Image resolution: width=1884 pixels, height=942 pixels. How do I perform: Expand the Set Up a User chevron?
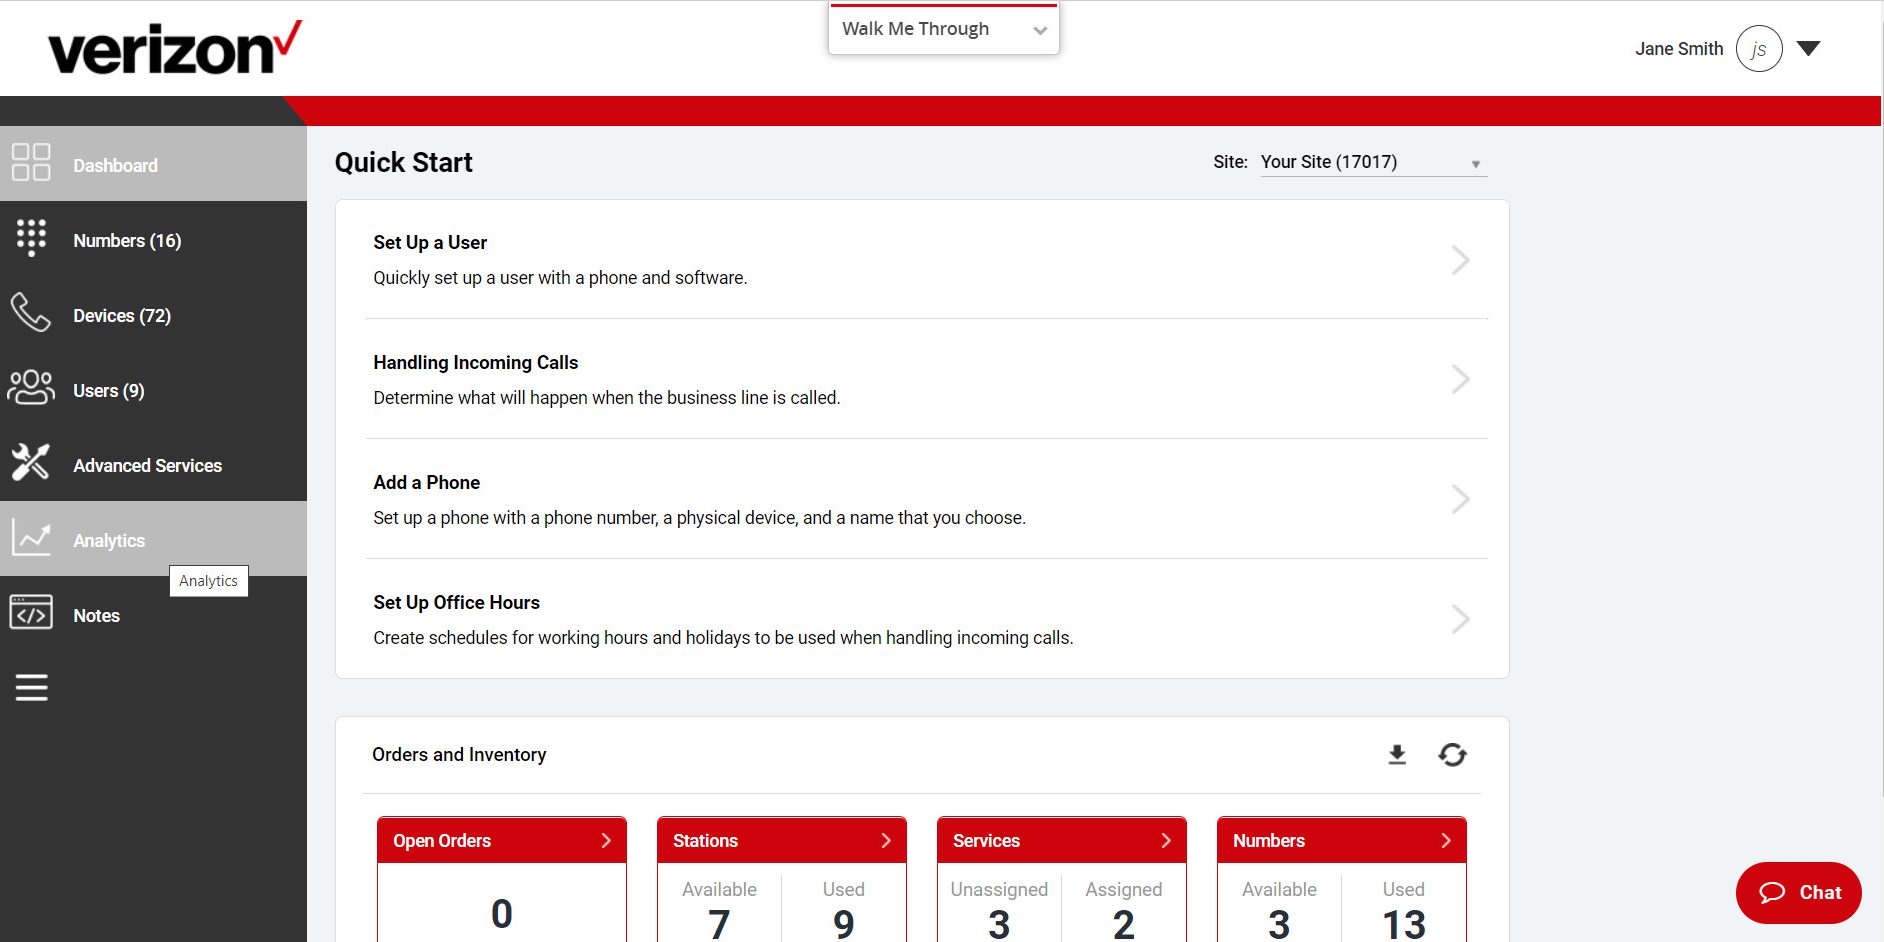pos(1461,259)
